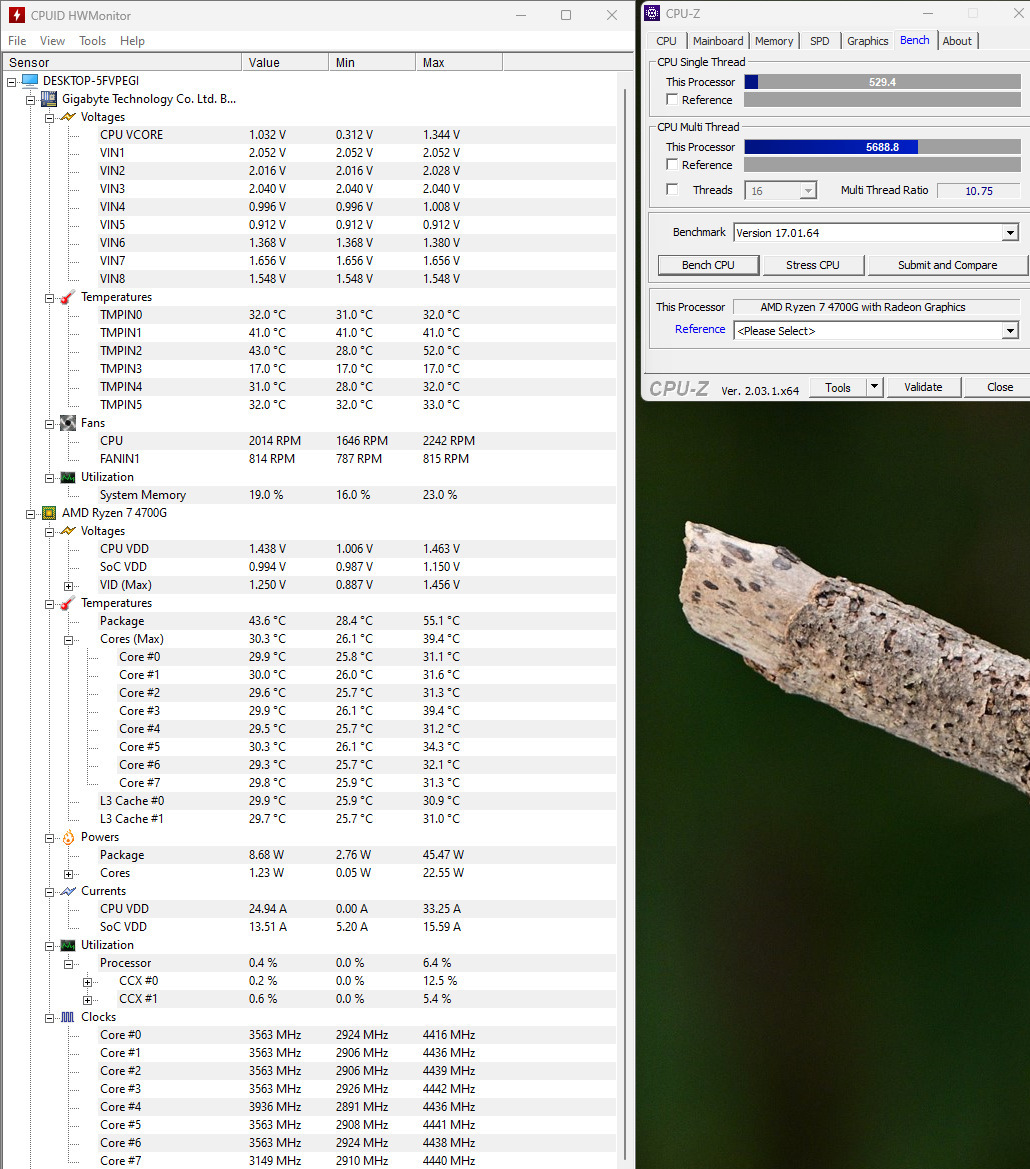1030x1169 pixels.
Task: Click the Utilization icon under AMD Ryzen
Action: [68, 945]
